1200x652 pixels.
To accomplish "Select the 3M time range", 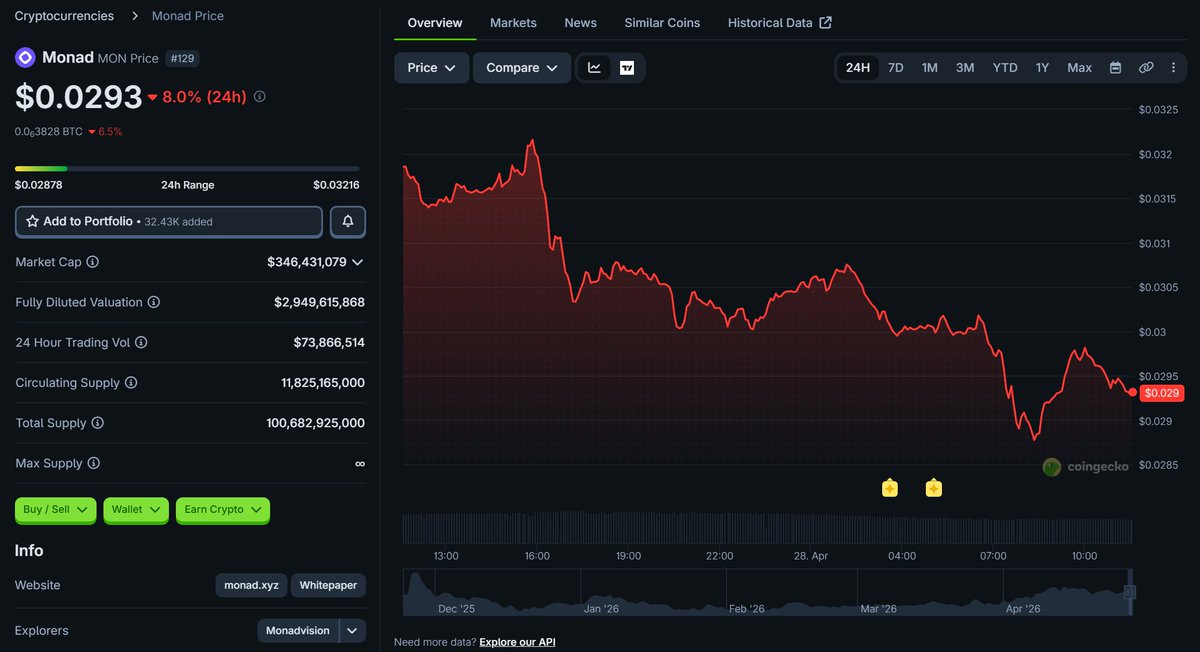I will tap(965, 68).
